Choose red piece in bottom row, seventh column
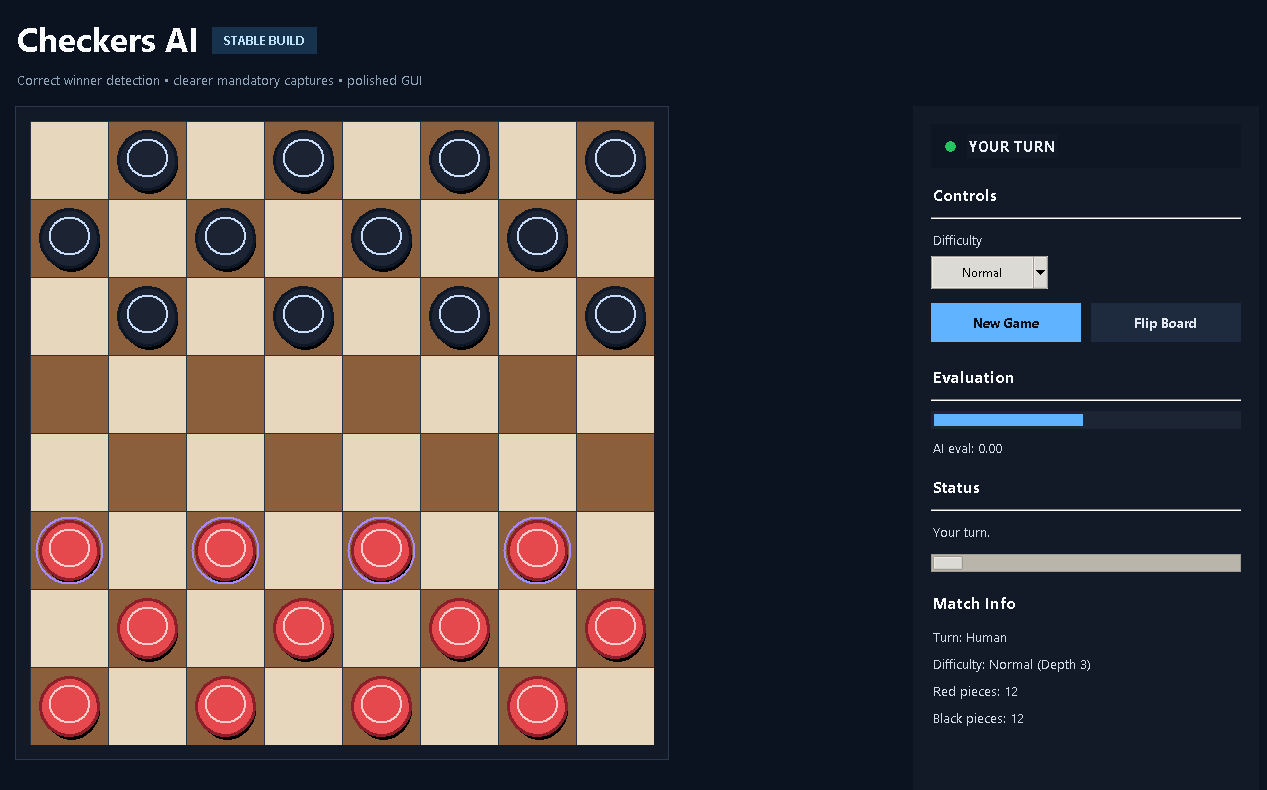This screenshot has height=790, width=1267. click(538, 706)
